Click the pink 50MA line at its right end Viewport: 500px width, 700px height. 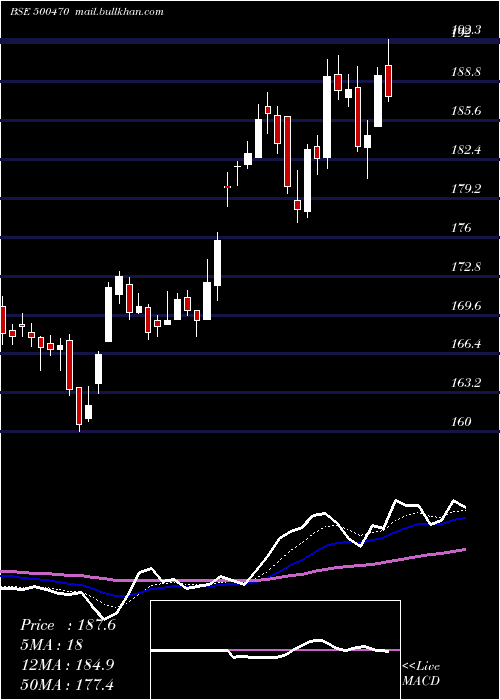click(464, 550)
